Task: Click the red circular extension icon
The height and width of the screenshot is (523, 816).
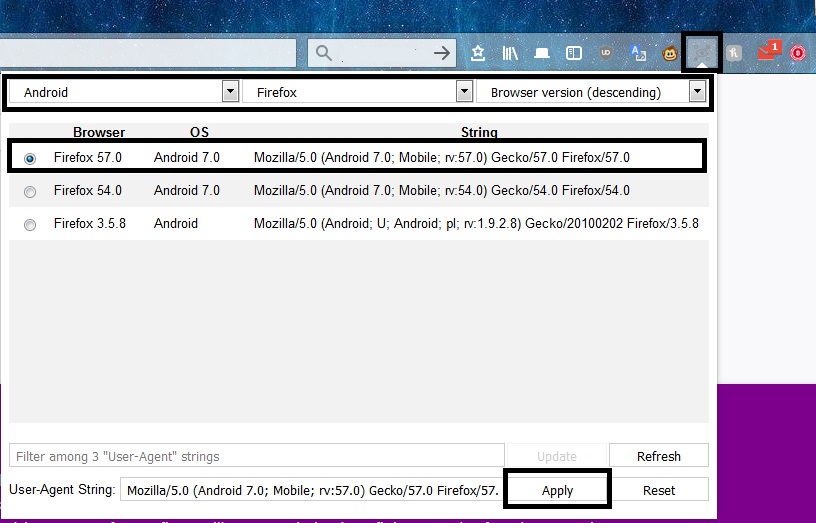Action: tap(798, 53)
